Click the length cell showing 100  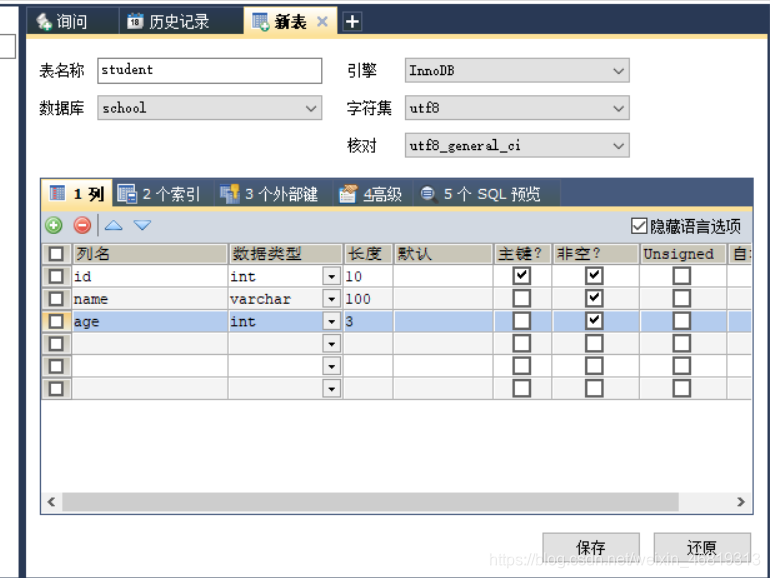pyautogui.click(x=368, y=299)
